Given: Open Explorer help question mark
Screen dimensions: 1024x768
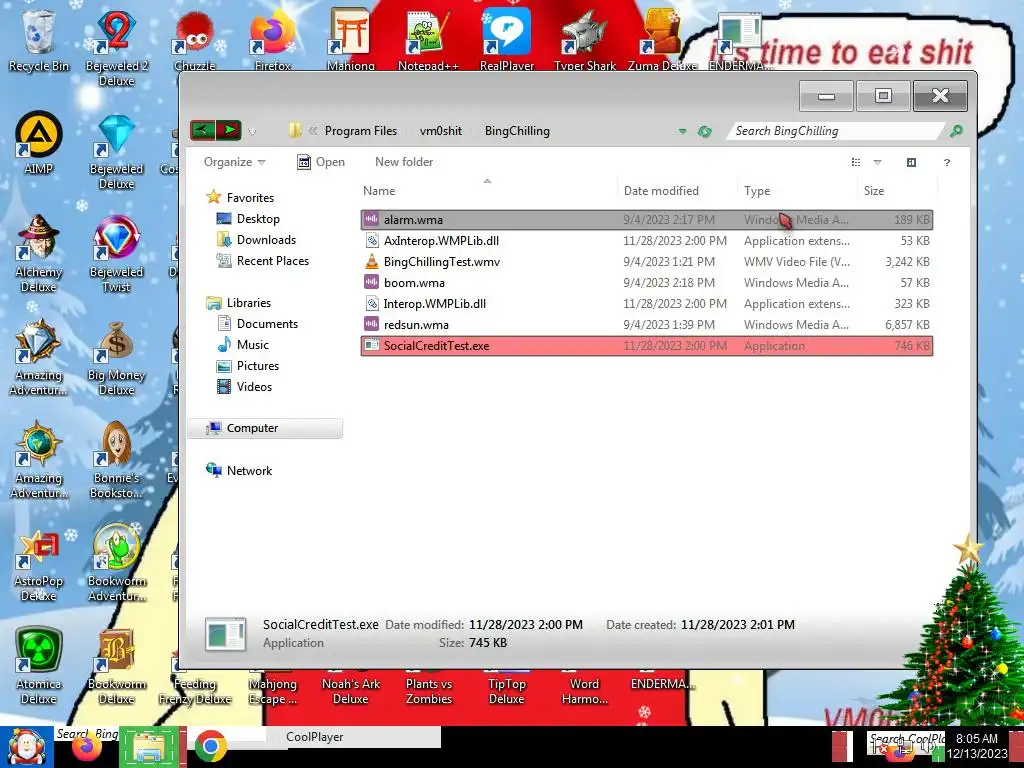Looking at the screenshot, I should point(946,162).
